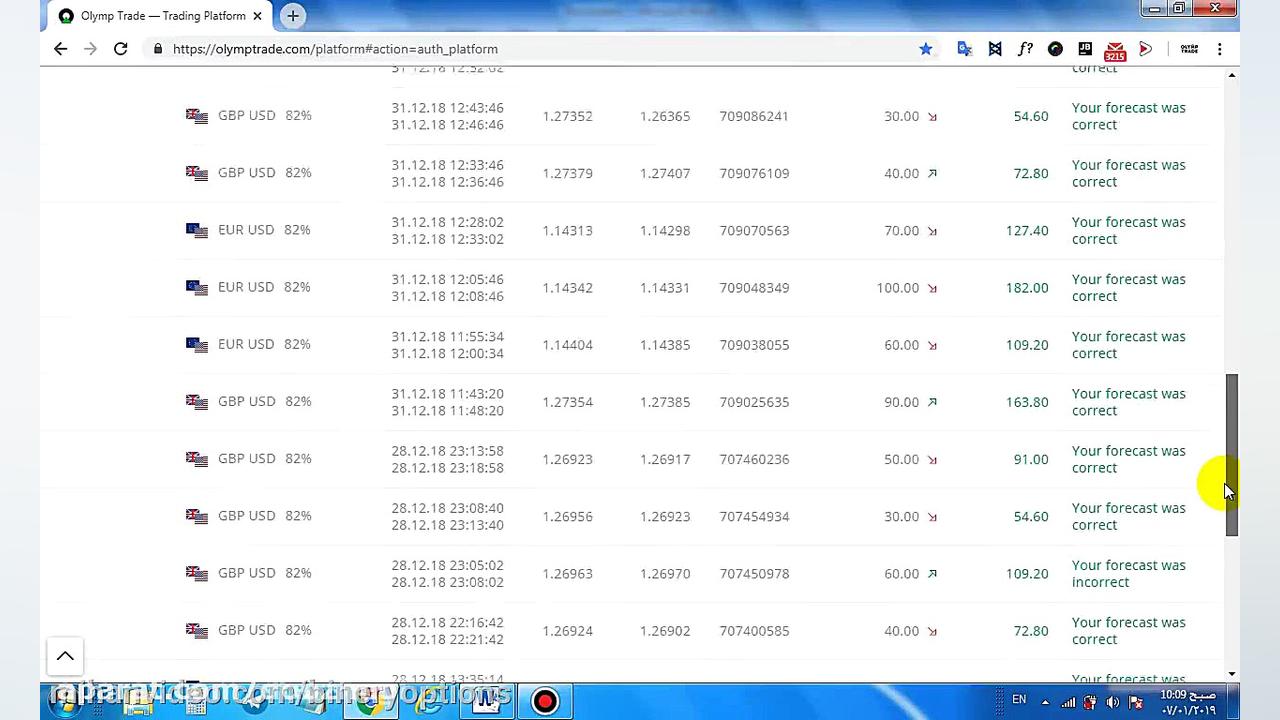The width and height of the screenshot is (1280, 720).
Task: Click the up arrow beside amount 90.00
Action: point(932,402)
